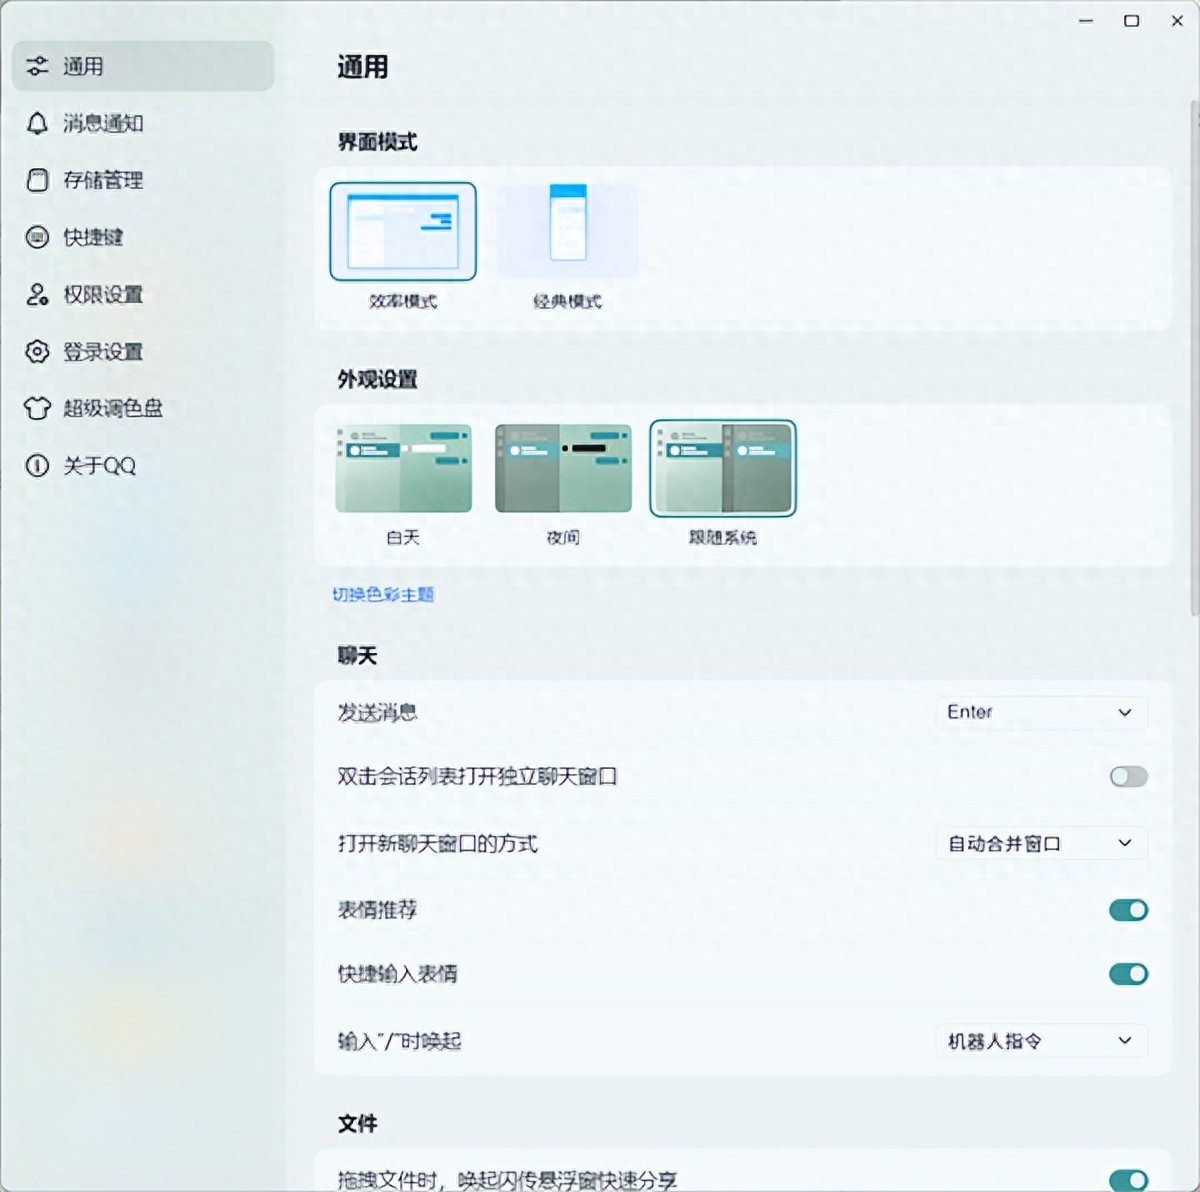The height and width of the screenshot is (1192, 1200).
Task: Disable the 表情推荐 toggle
Action: tap(1128, 910)
